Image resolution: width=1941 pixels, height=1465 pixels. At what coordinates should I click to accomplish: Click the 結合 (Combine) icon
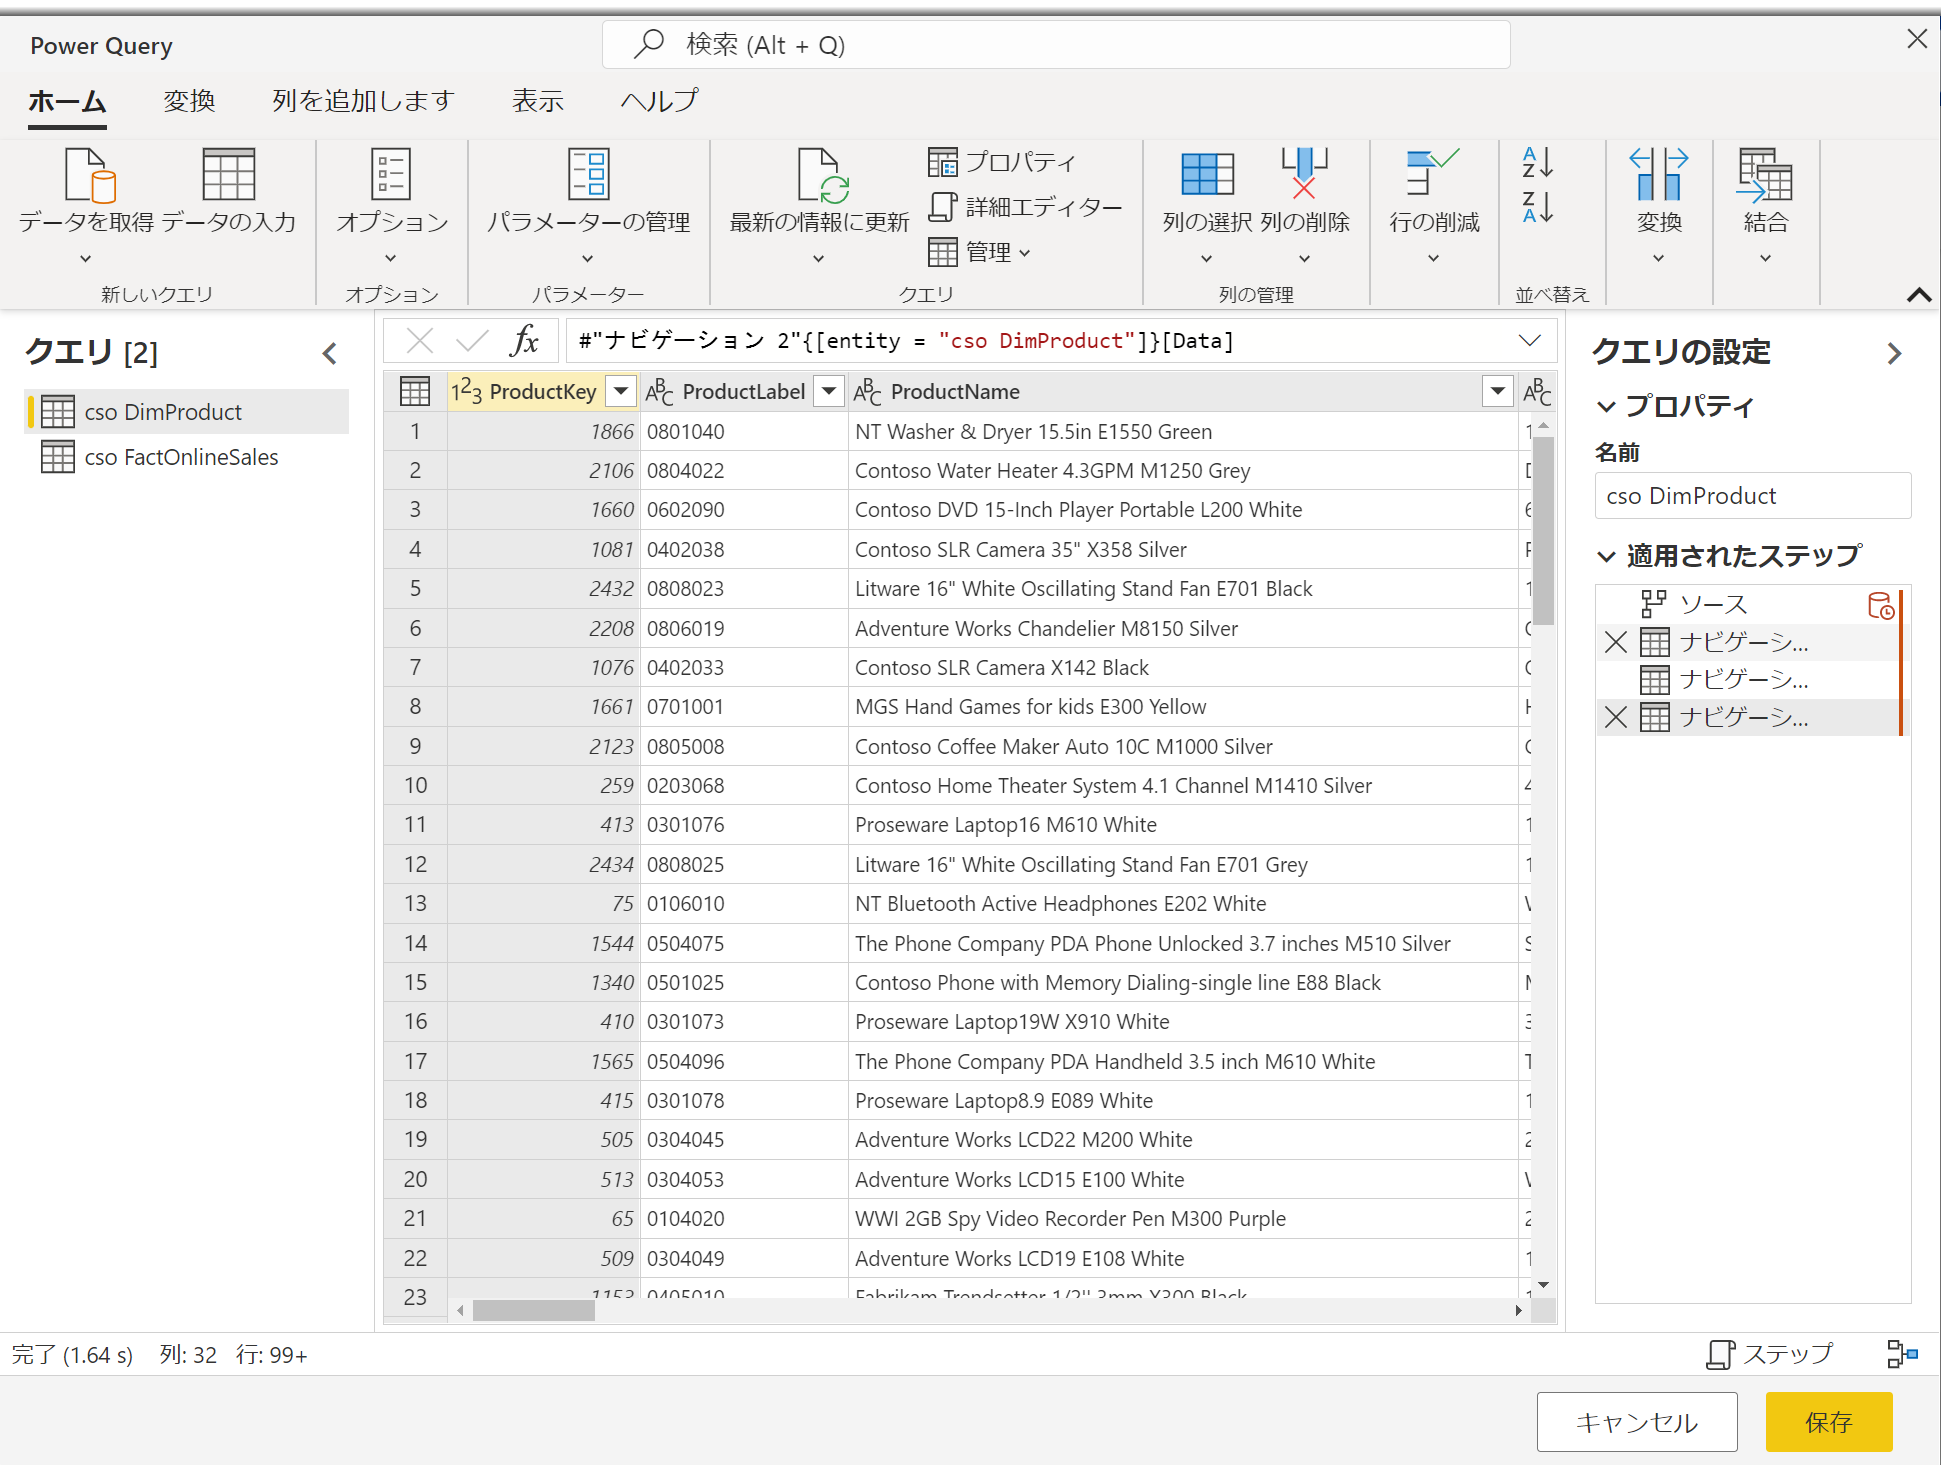pos(1764,177)
